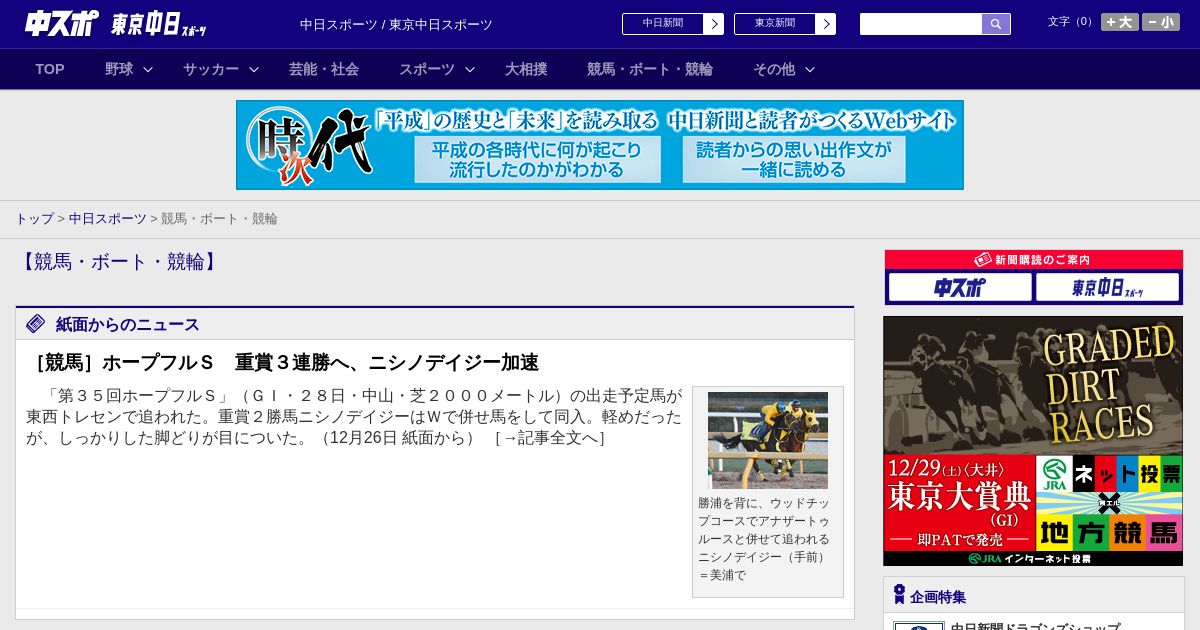Image resolution: width=1200 pixels, height=630 pixels.
Task: Expand the スポーツ dropdown chevron
Action: pos(470,69)
